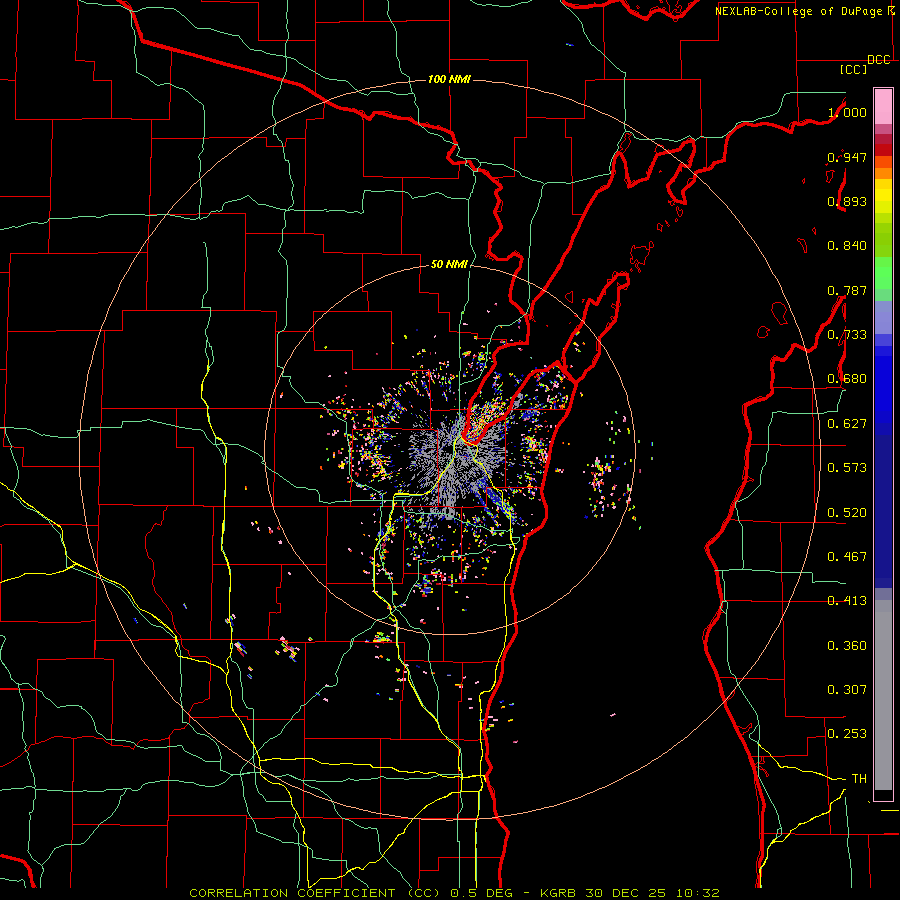Click the 50 NMI range ring label
Image resolution: width=900 pixels, height=900 pixels.
tap(449, 265)
